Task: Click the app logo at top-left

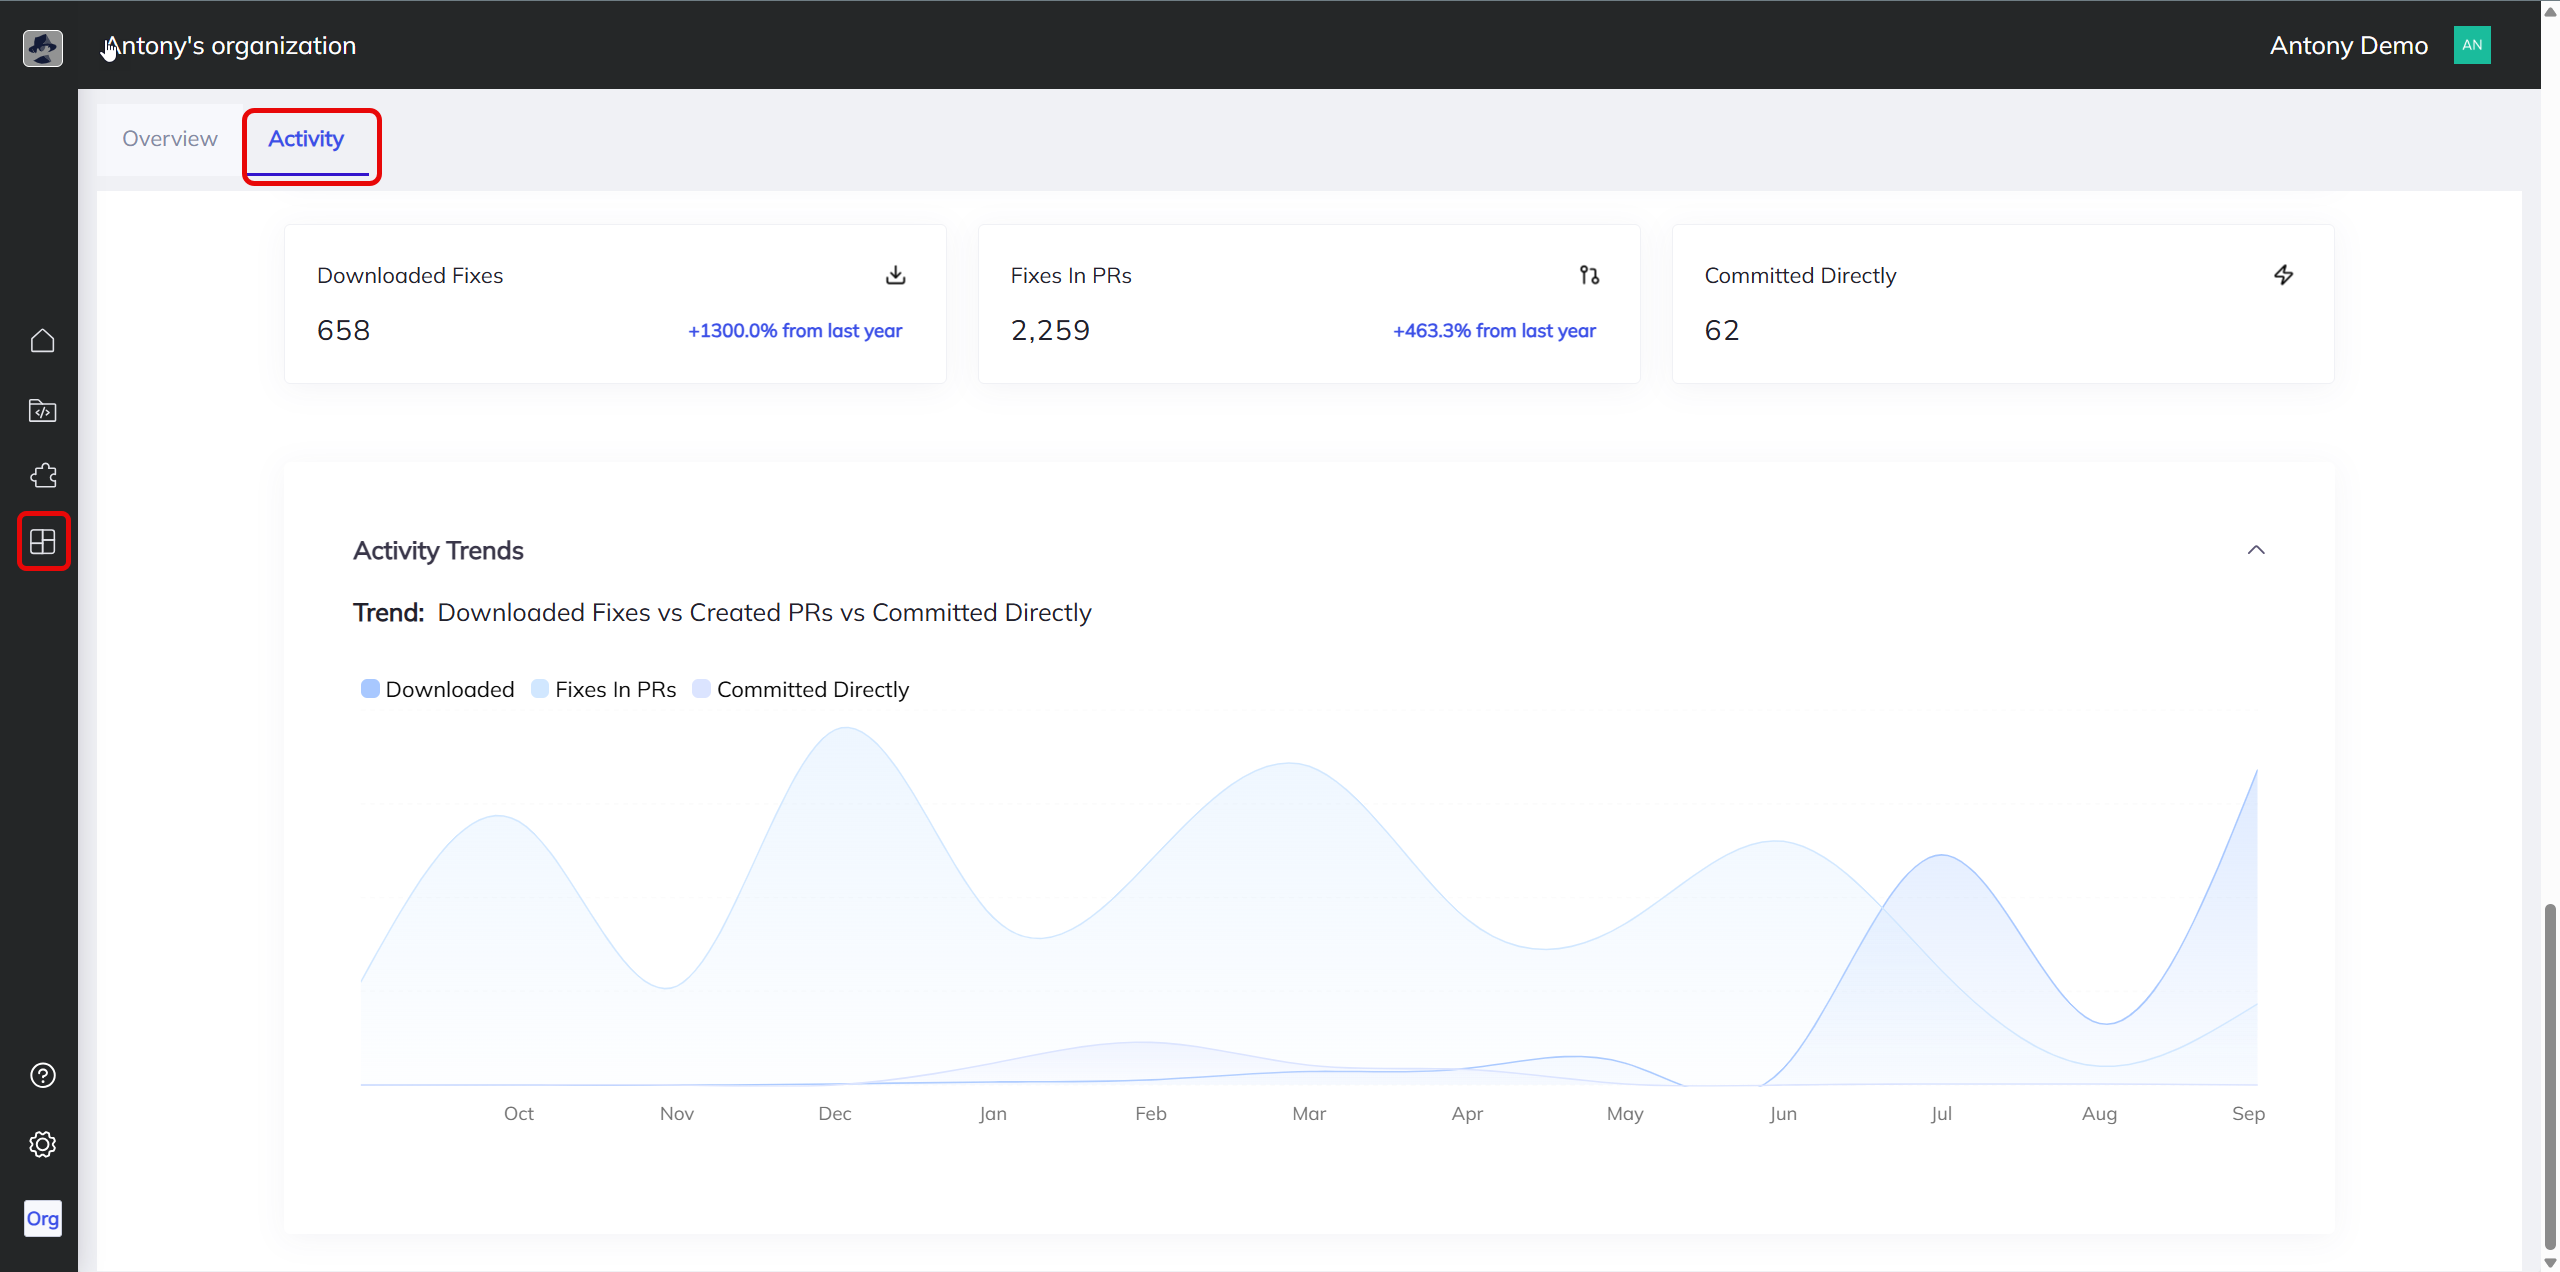Action: pyautogui.click(x=42, y=47)
